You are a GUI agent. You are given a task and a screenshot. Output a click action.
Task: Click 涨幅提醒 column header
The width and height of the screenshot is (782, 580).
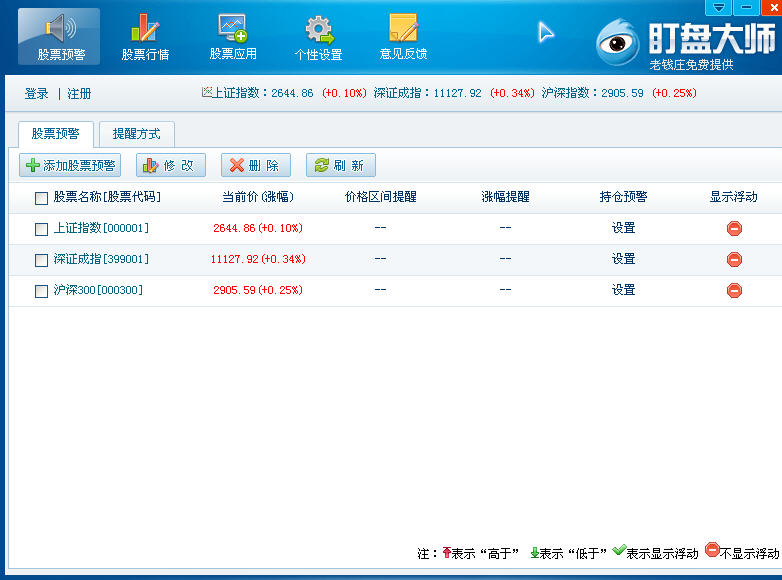pyautogui.click(x=505, y=197)
